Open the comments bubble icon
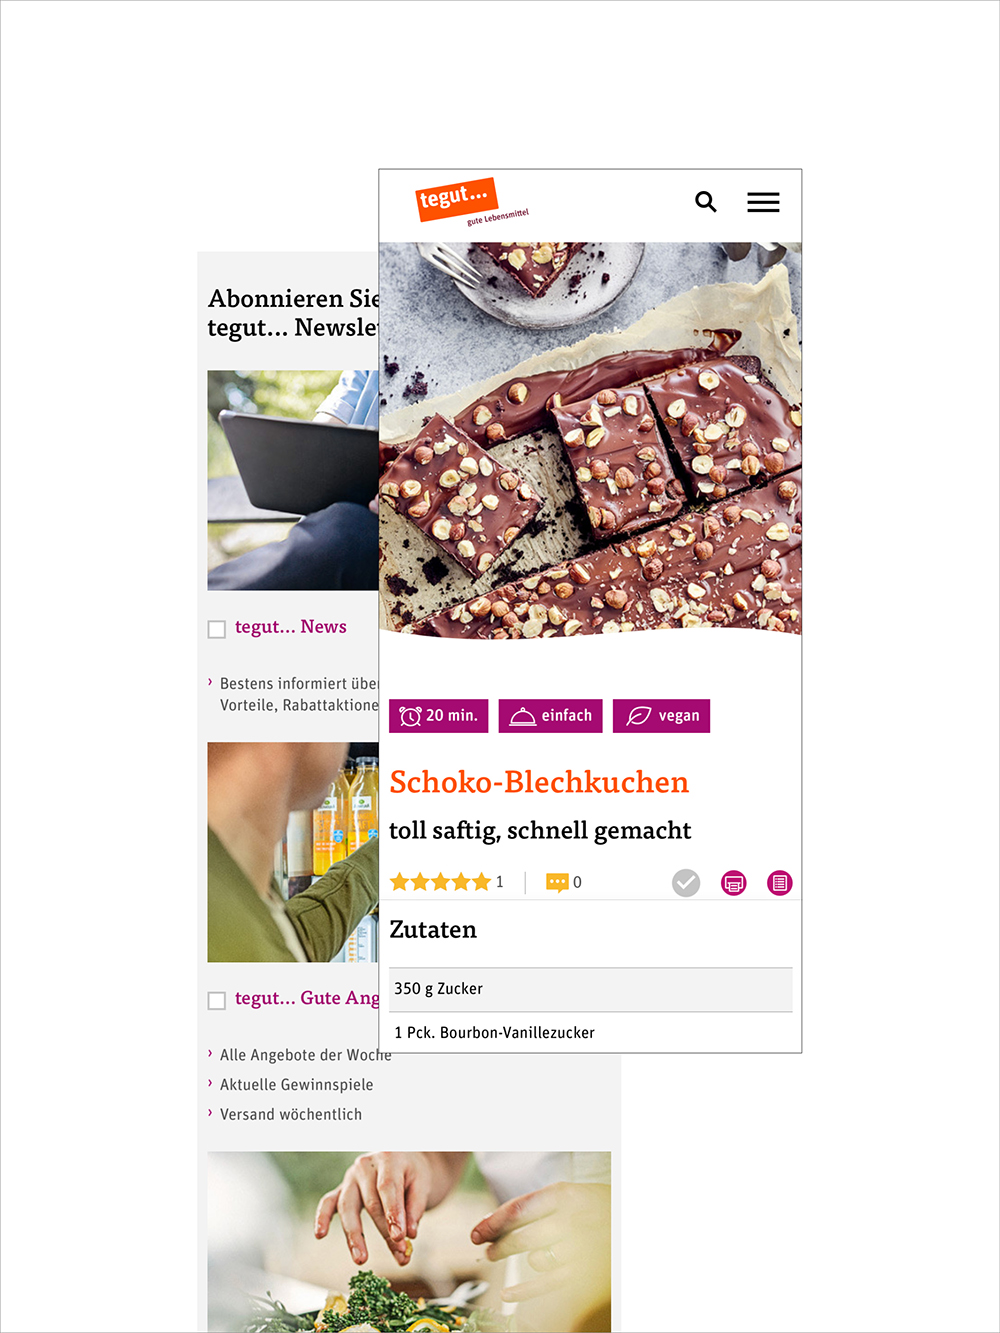Screen dimensions: 1000x1333 tap(557, 882)
